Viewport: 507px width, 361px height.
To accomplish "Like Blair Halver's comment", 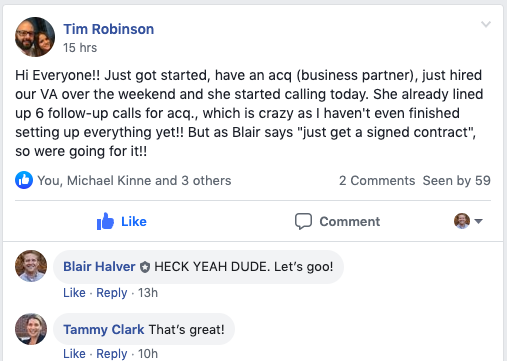I will pyautogui.click(x=74, y=293).
